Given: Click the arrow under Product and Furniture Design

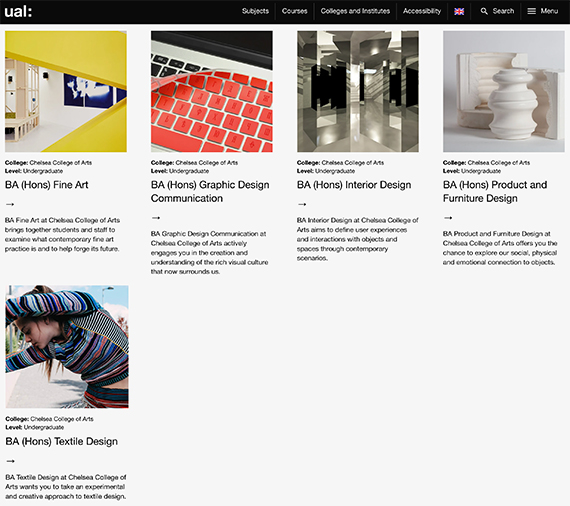Looking at the screenshot, I should click(448, 218).
